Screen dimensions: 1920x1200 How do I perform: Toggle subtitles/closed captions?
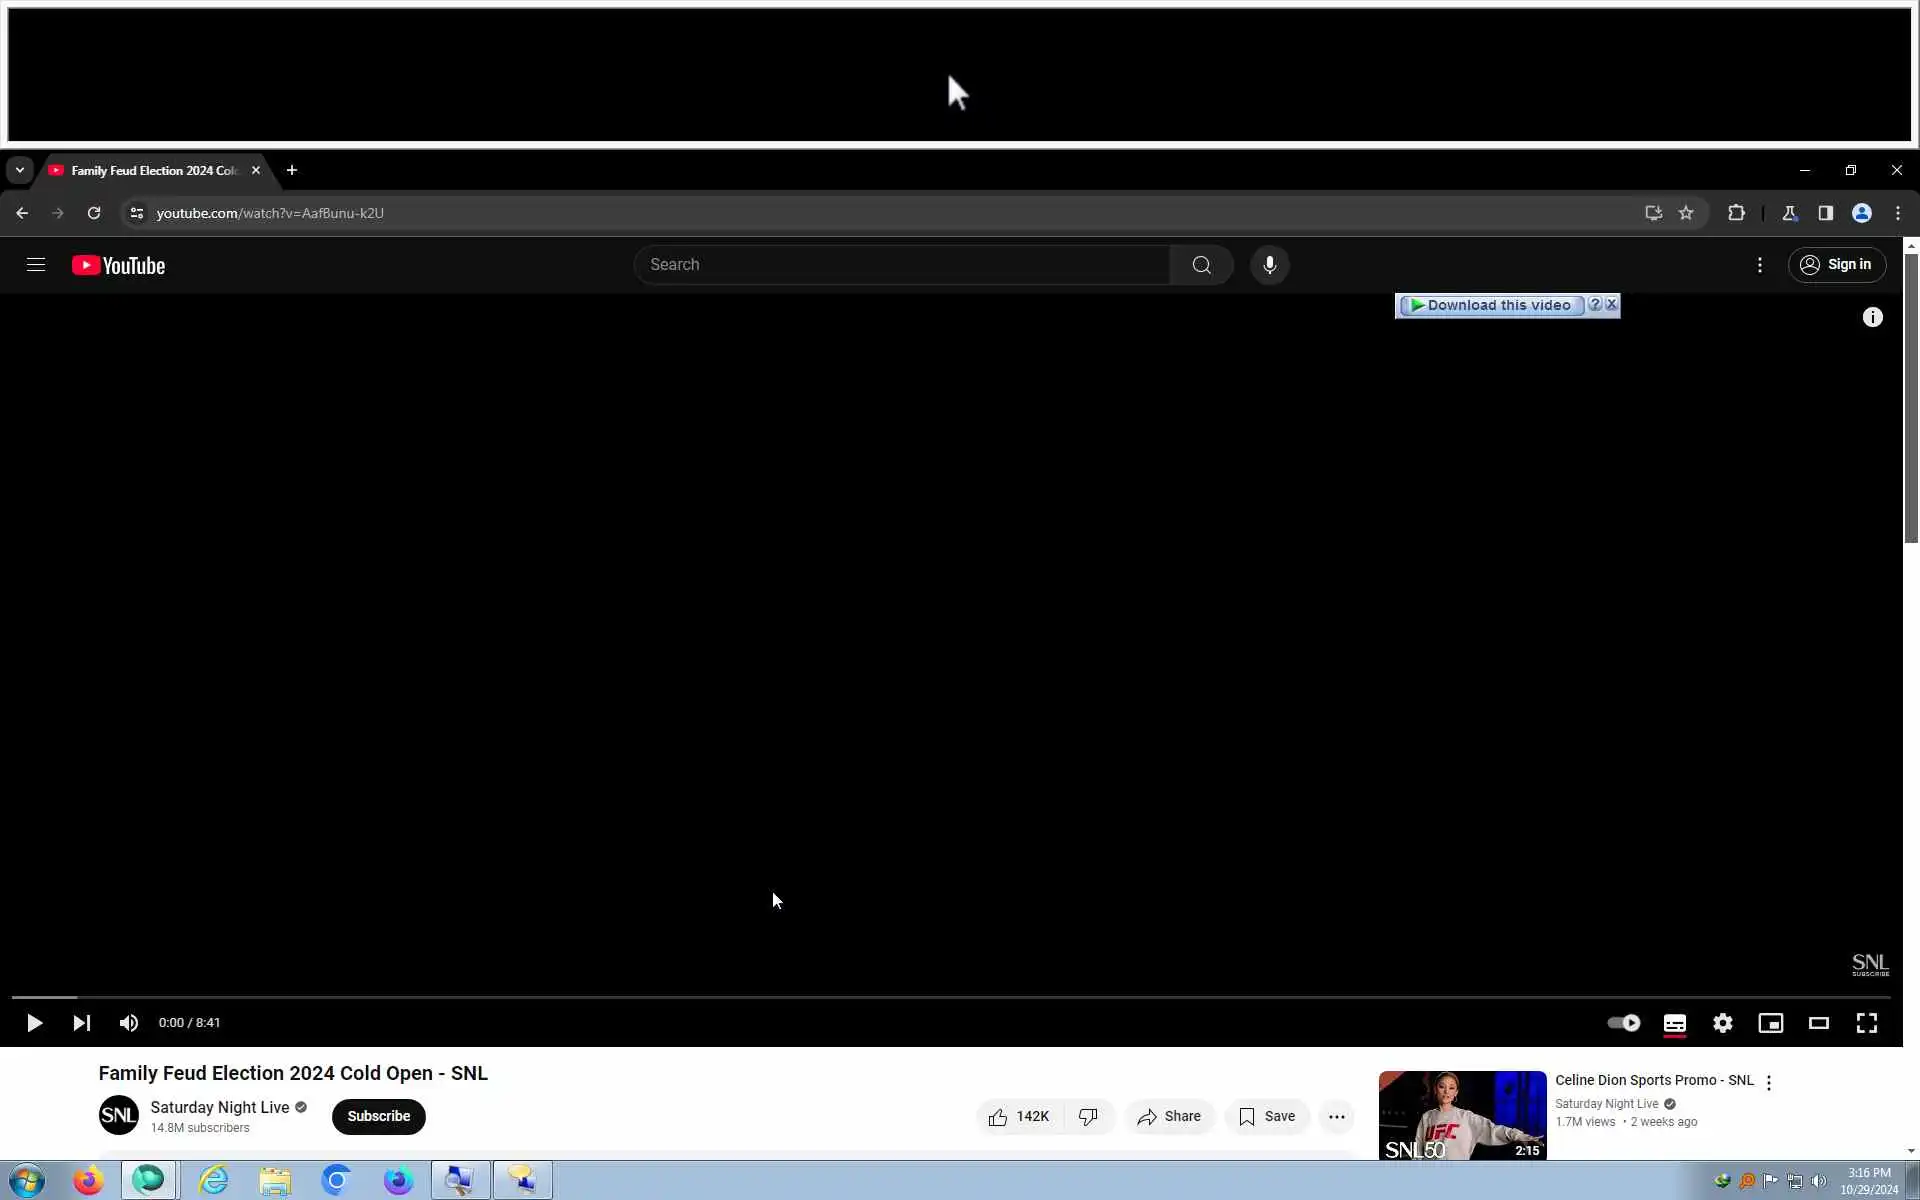[x=1675, y=1023]
